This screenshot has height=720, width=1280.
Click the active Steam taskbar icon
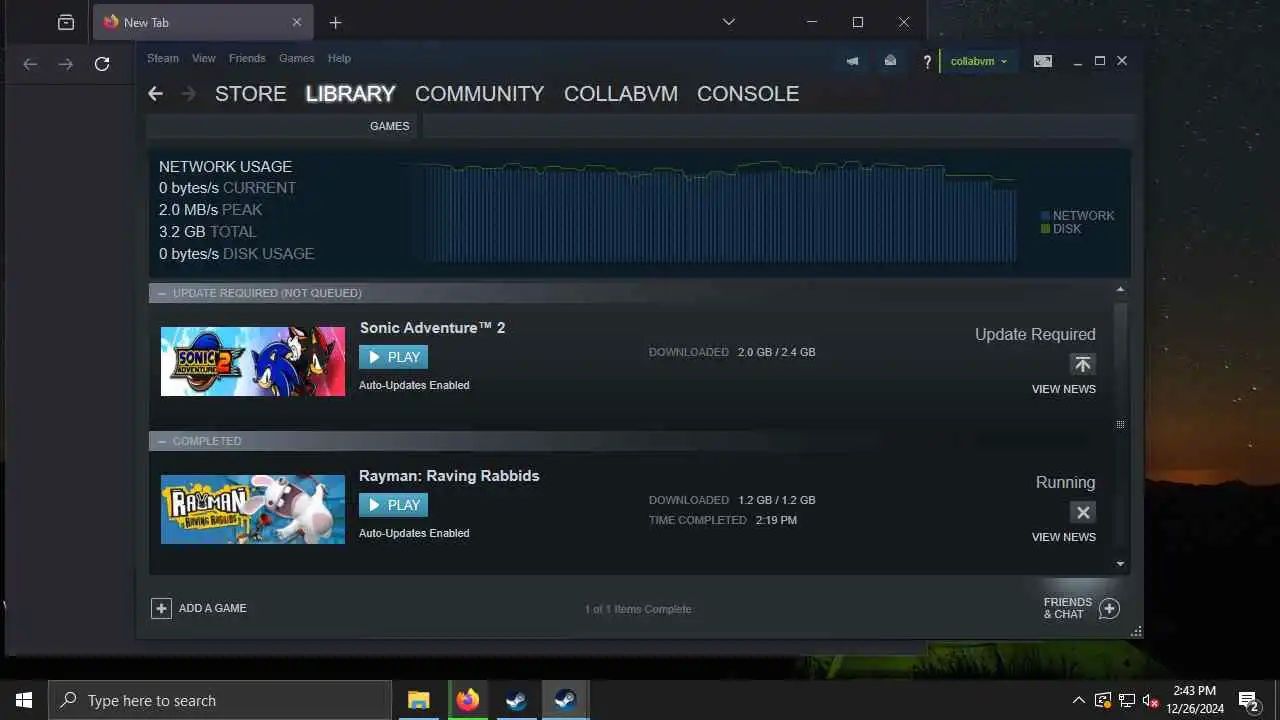tap(565, 700)
